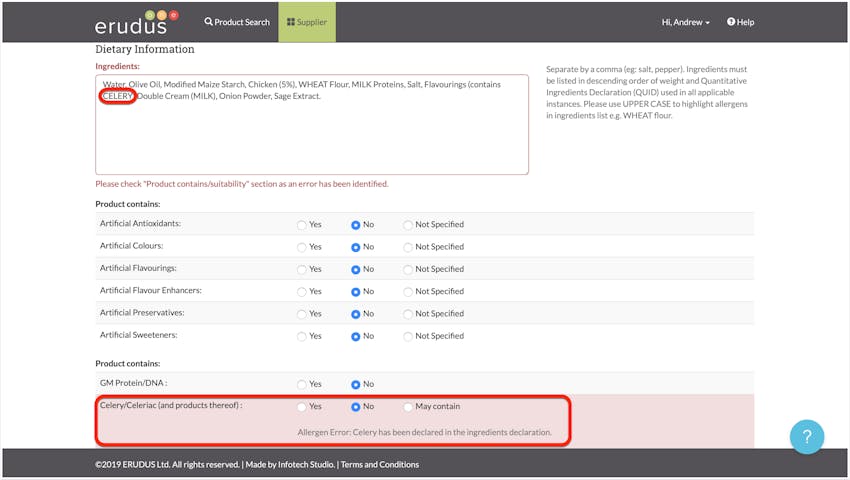Select No for Artificial Colours
Image resolution: width=850 pixels, height=480 pixels.
point(356,247)
